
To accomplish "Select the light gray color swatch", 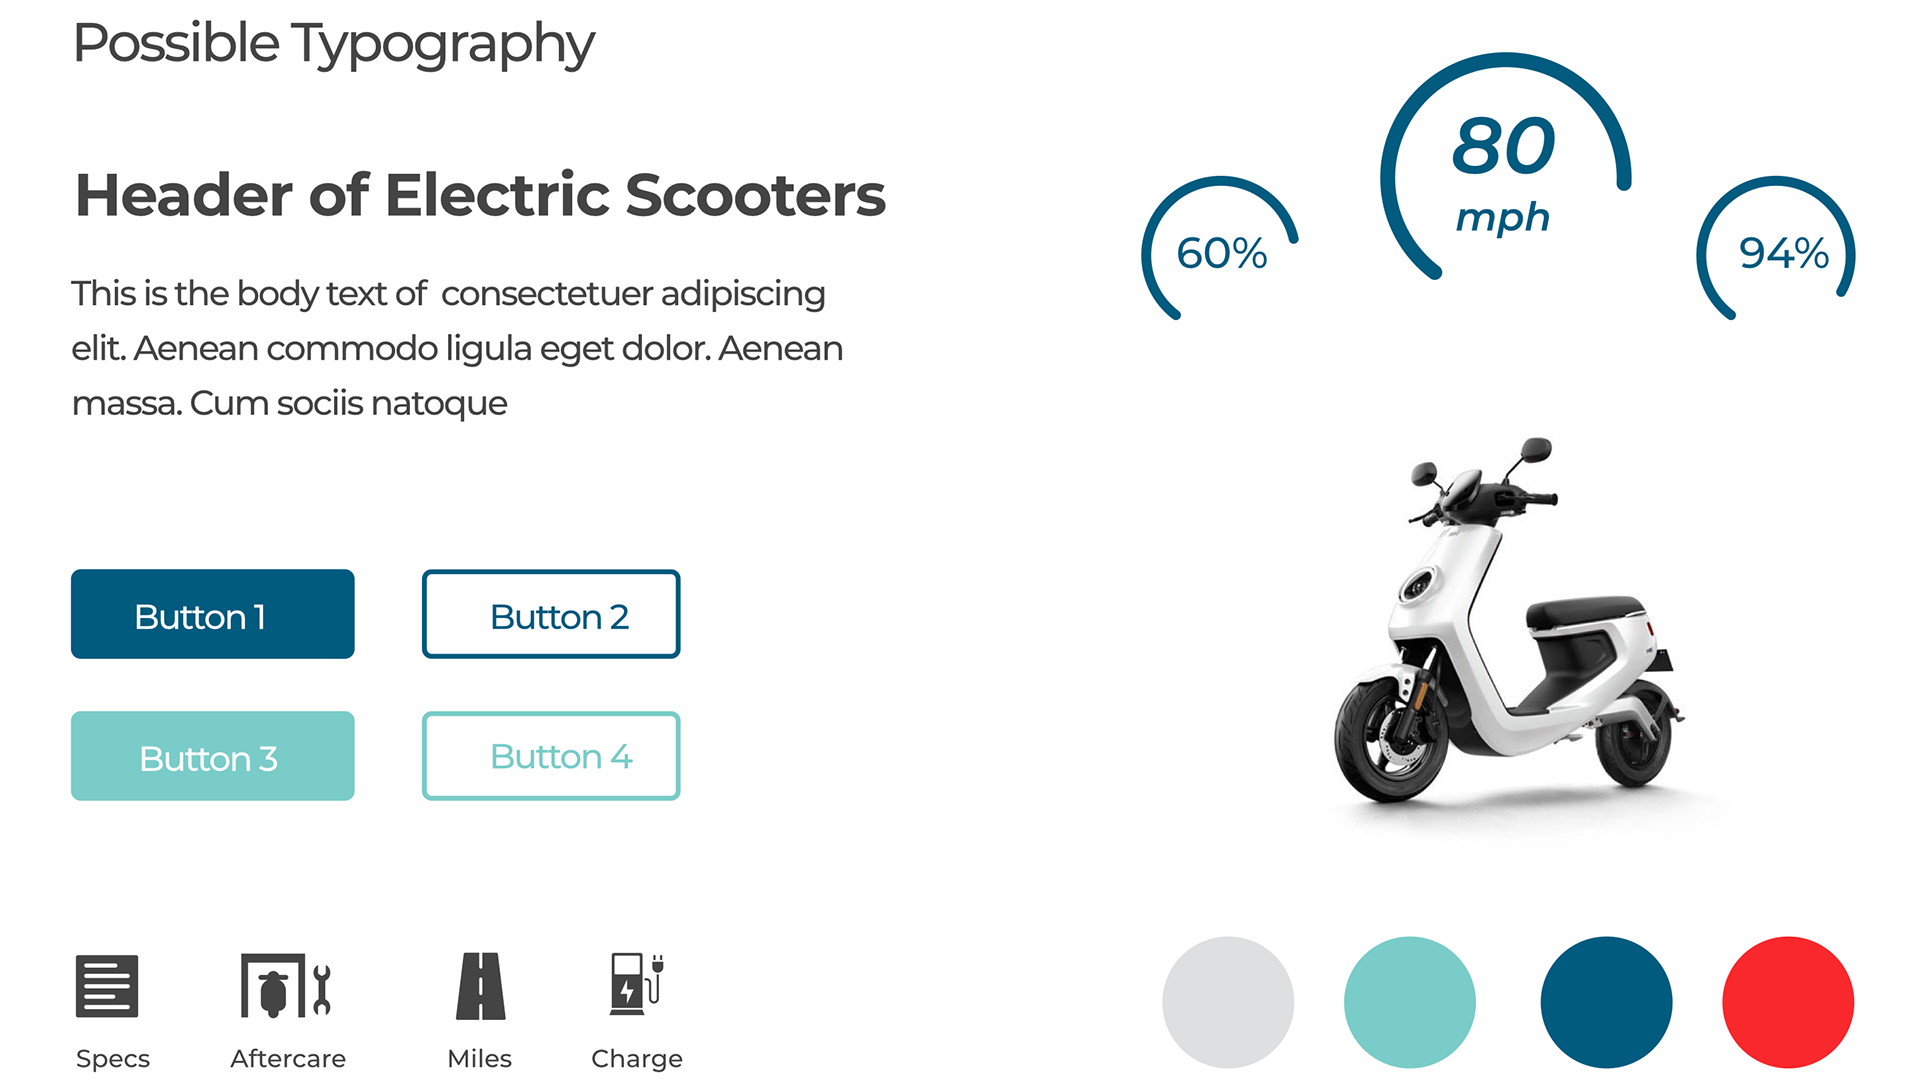I will (x=1228, y=1002).
